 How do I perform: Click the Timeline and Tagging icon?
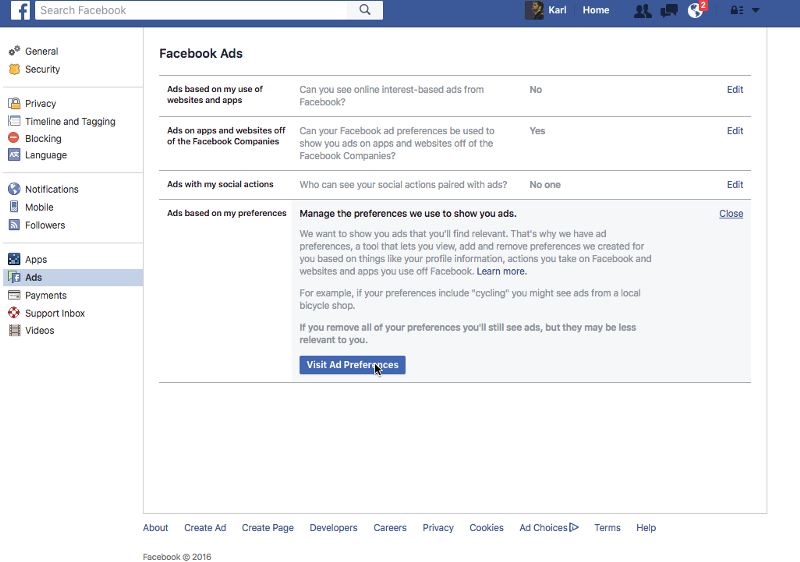(x=14, y=121)
